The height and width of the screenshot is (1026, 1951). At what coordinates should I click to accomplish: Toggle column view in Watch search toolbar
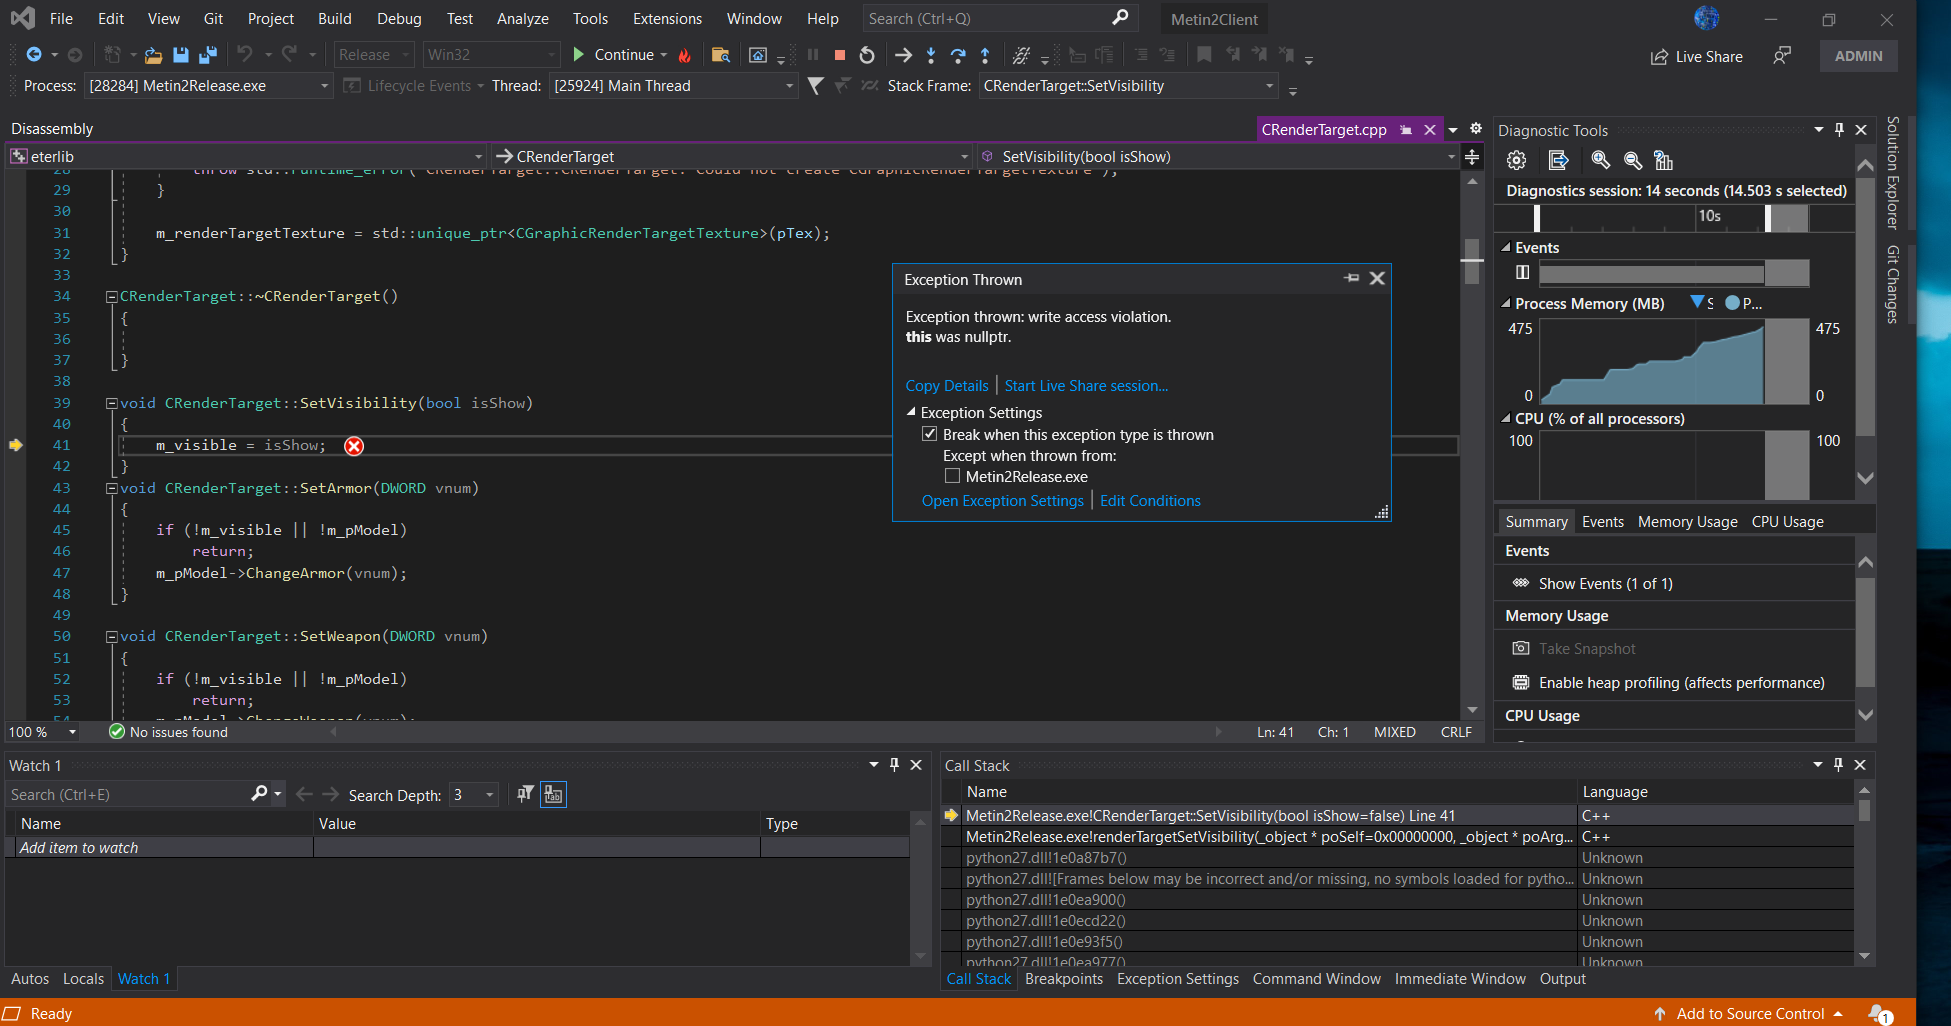coord(553,794)
